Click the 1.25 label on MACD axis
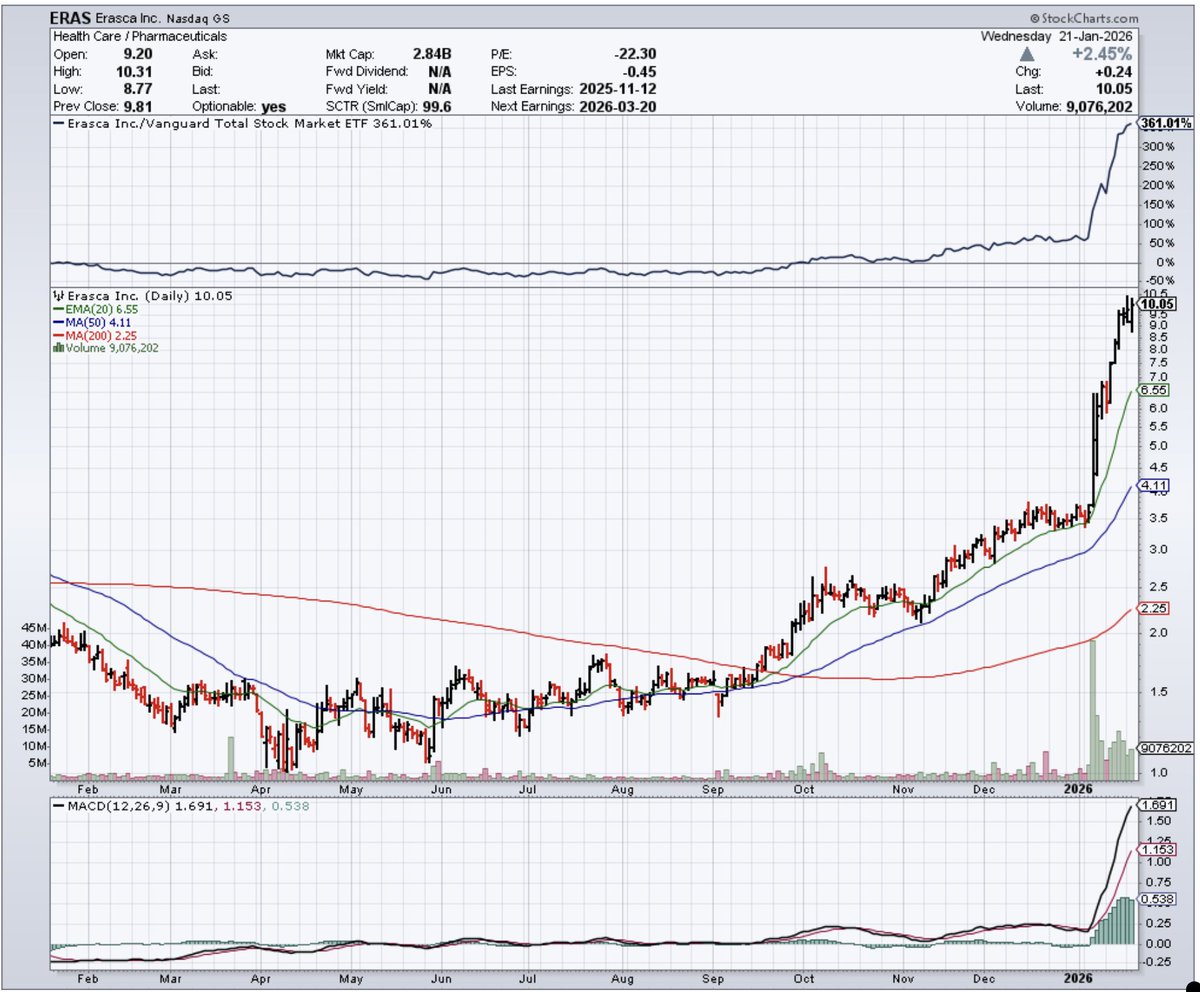This screenshot has height=992, width=1200. coord(1160,839)
